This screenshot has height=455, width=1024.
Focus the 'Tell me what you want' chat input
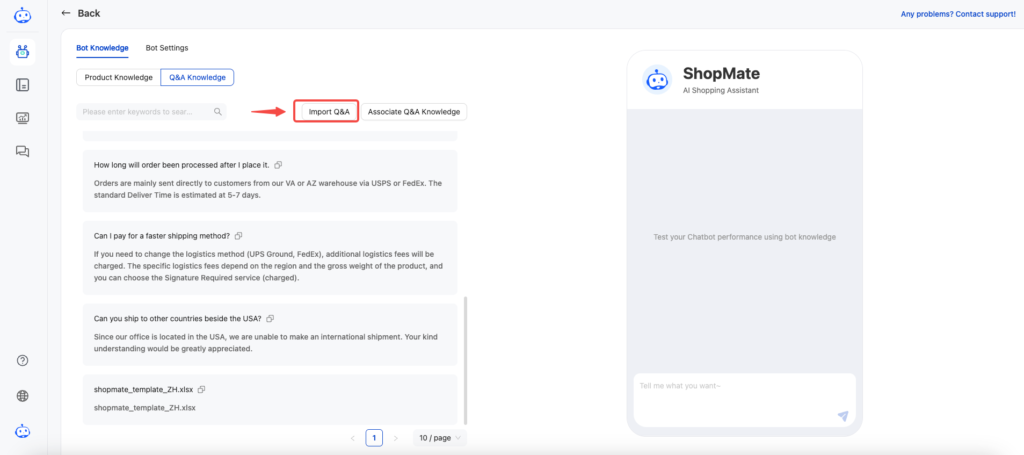pos(744,400)
